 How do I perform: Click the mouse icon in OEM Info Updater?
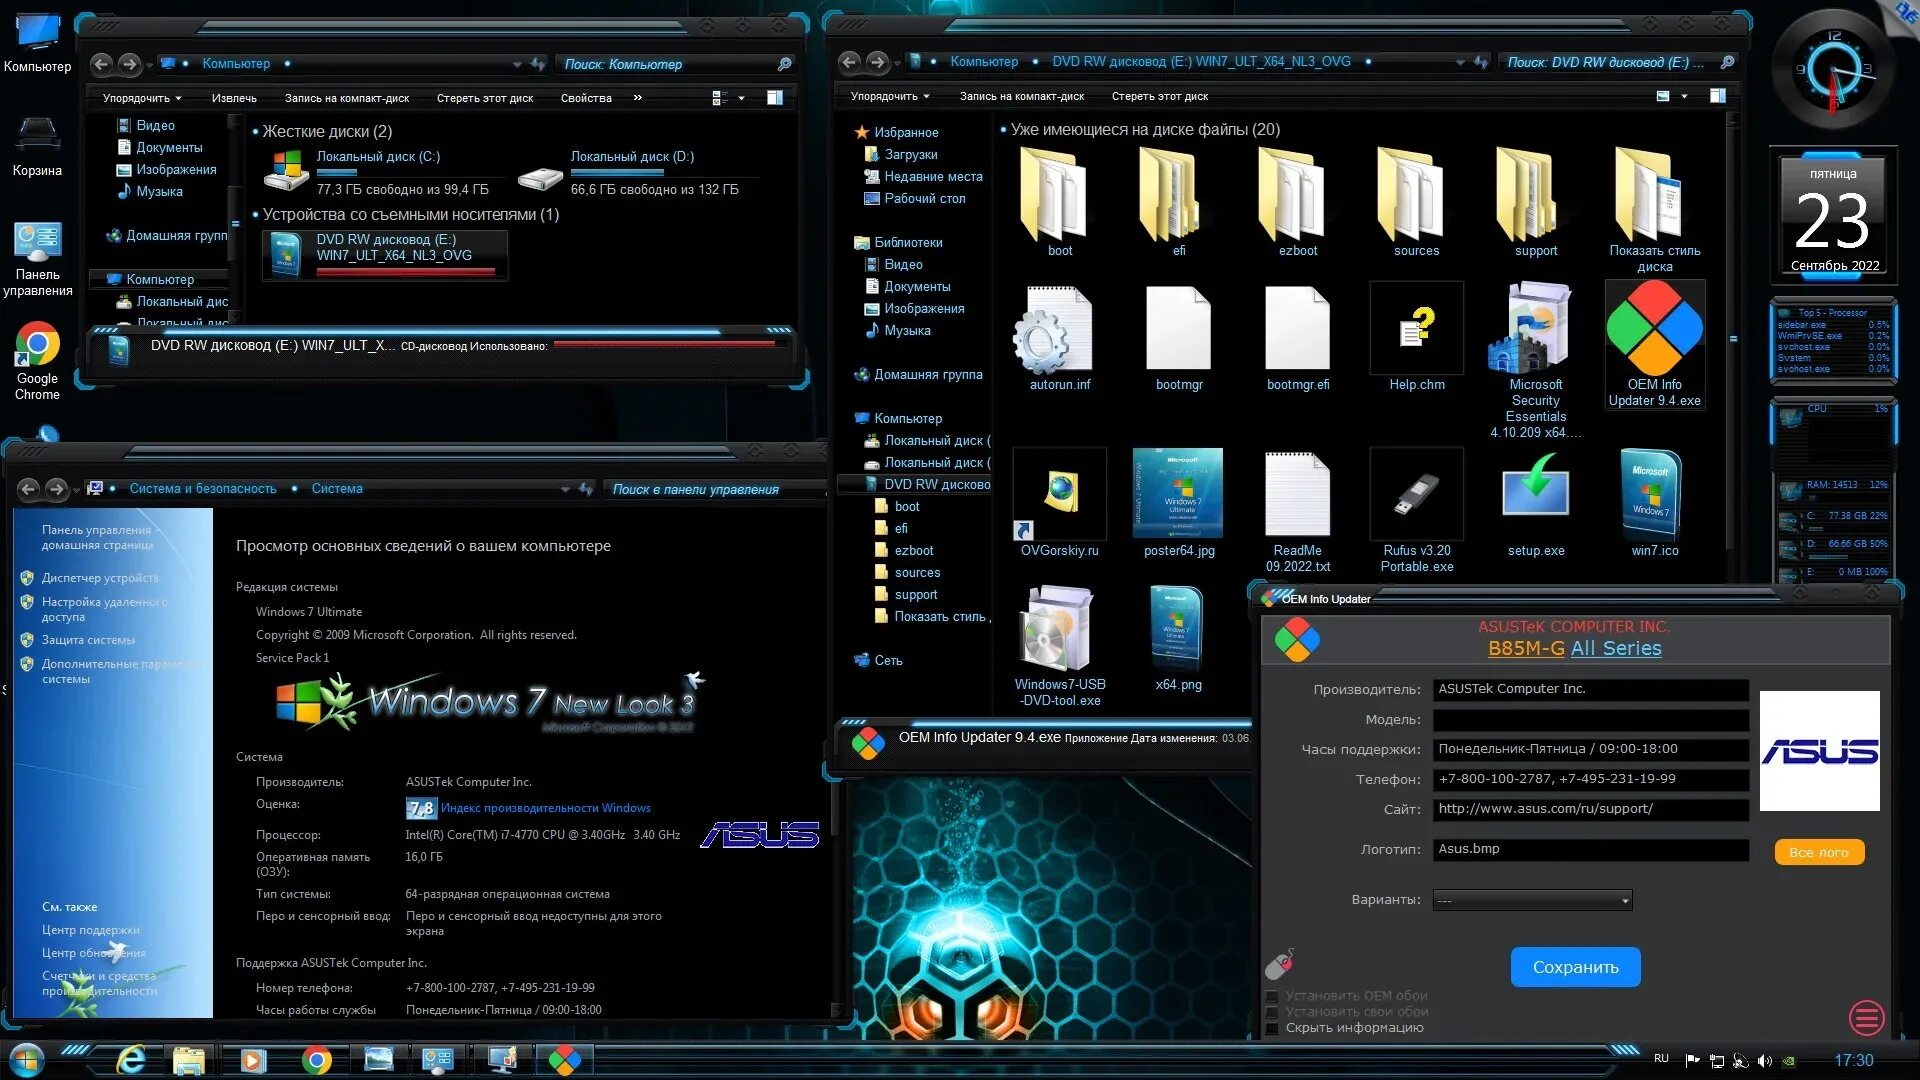pyautogui.click(x=1280, y=964)
